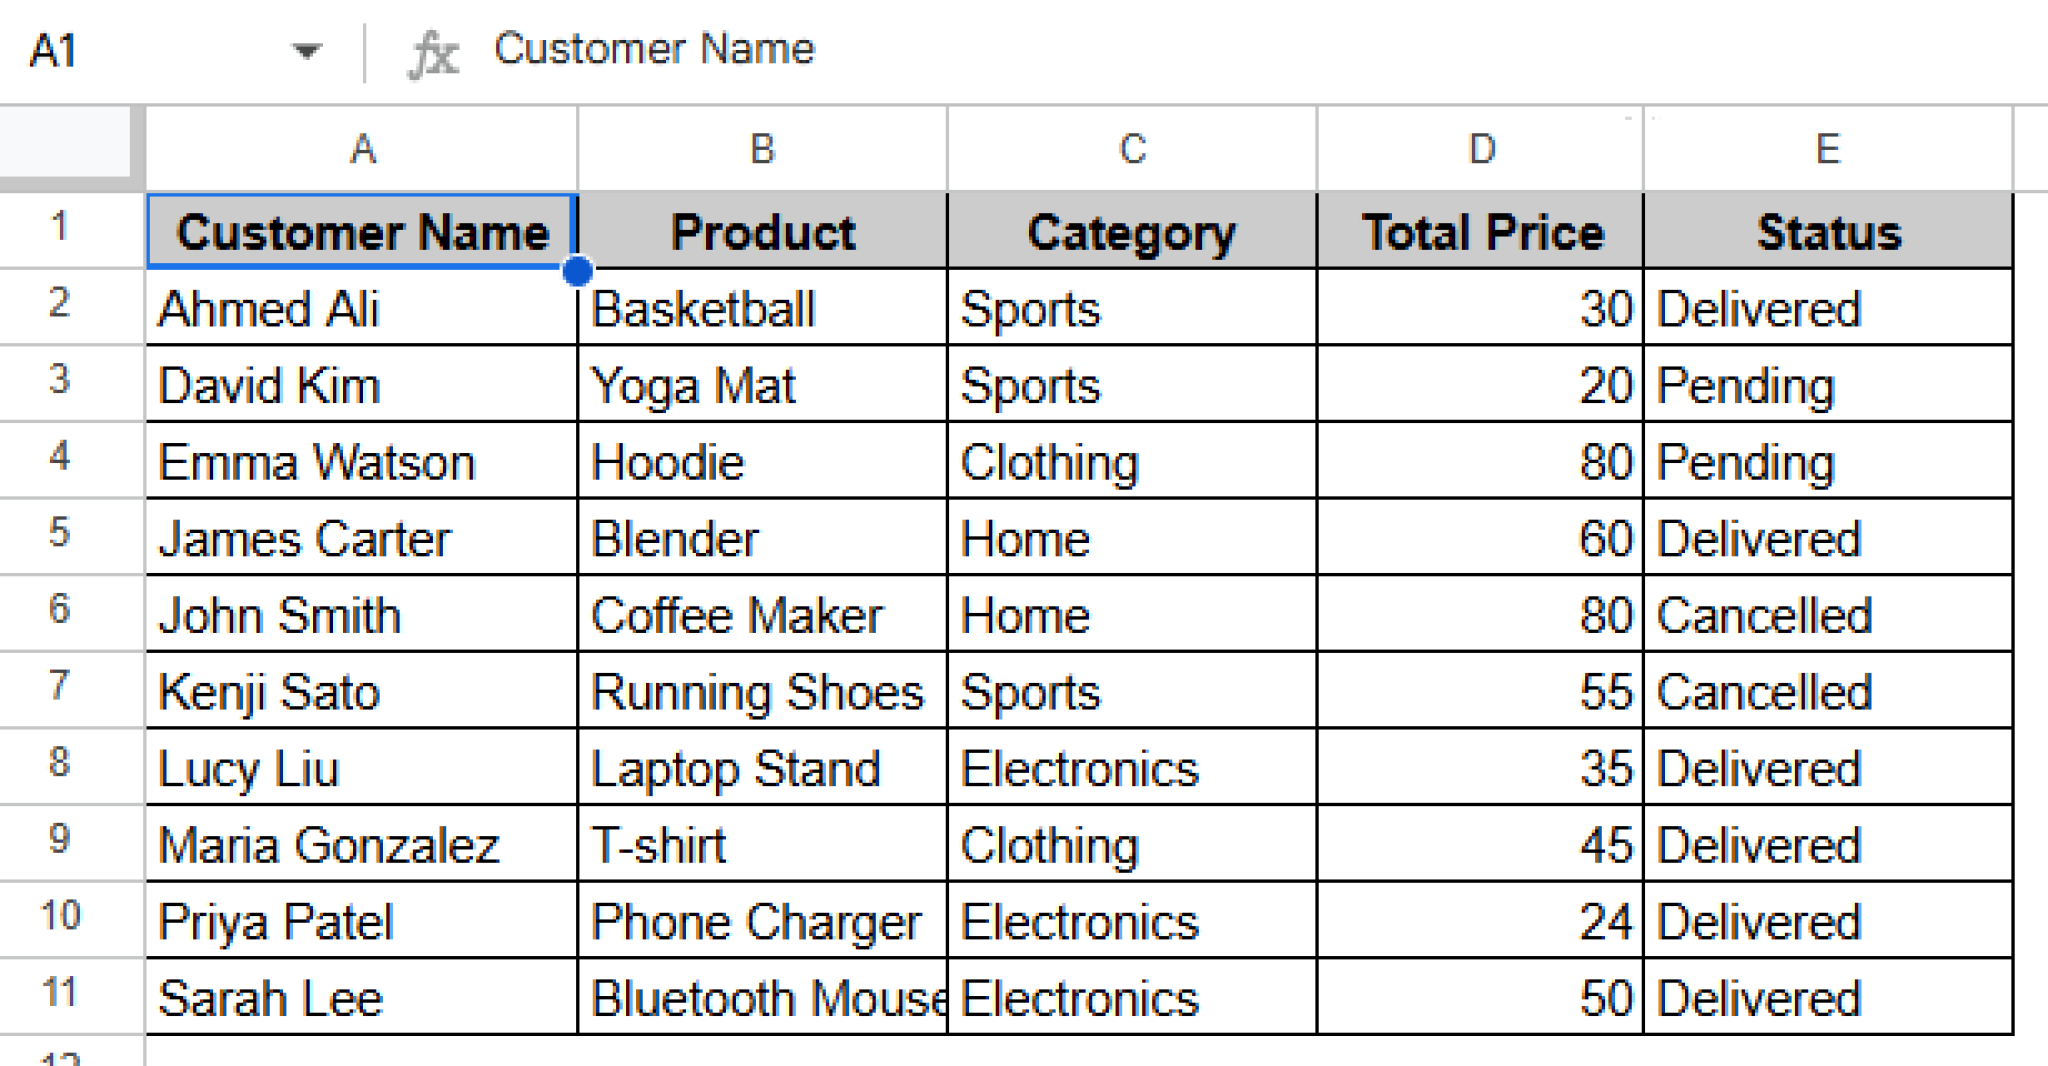The width and height of the screenshot is (2048, 1066).
Task: Select column B header
Action: click(761, 148)
